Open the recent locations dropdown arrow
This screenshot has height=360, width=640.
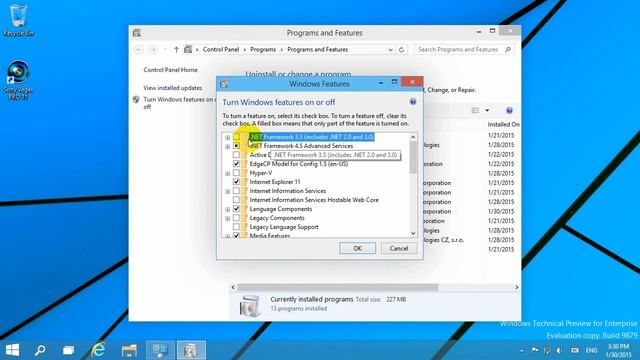coord(165,50)
